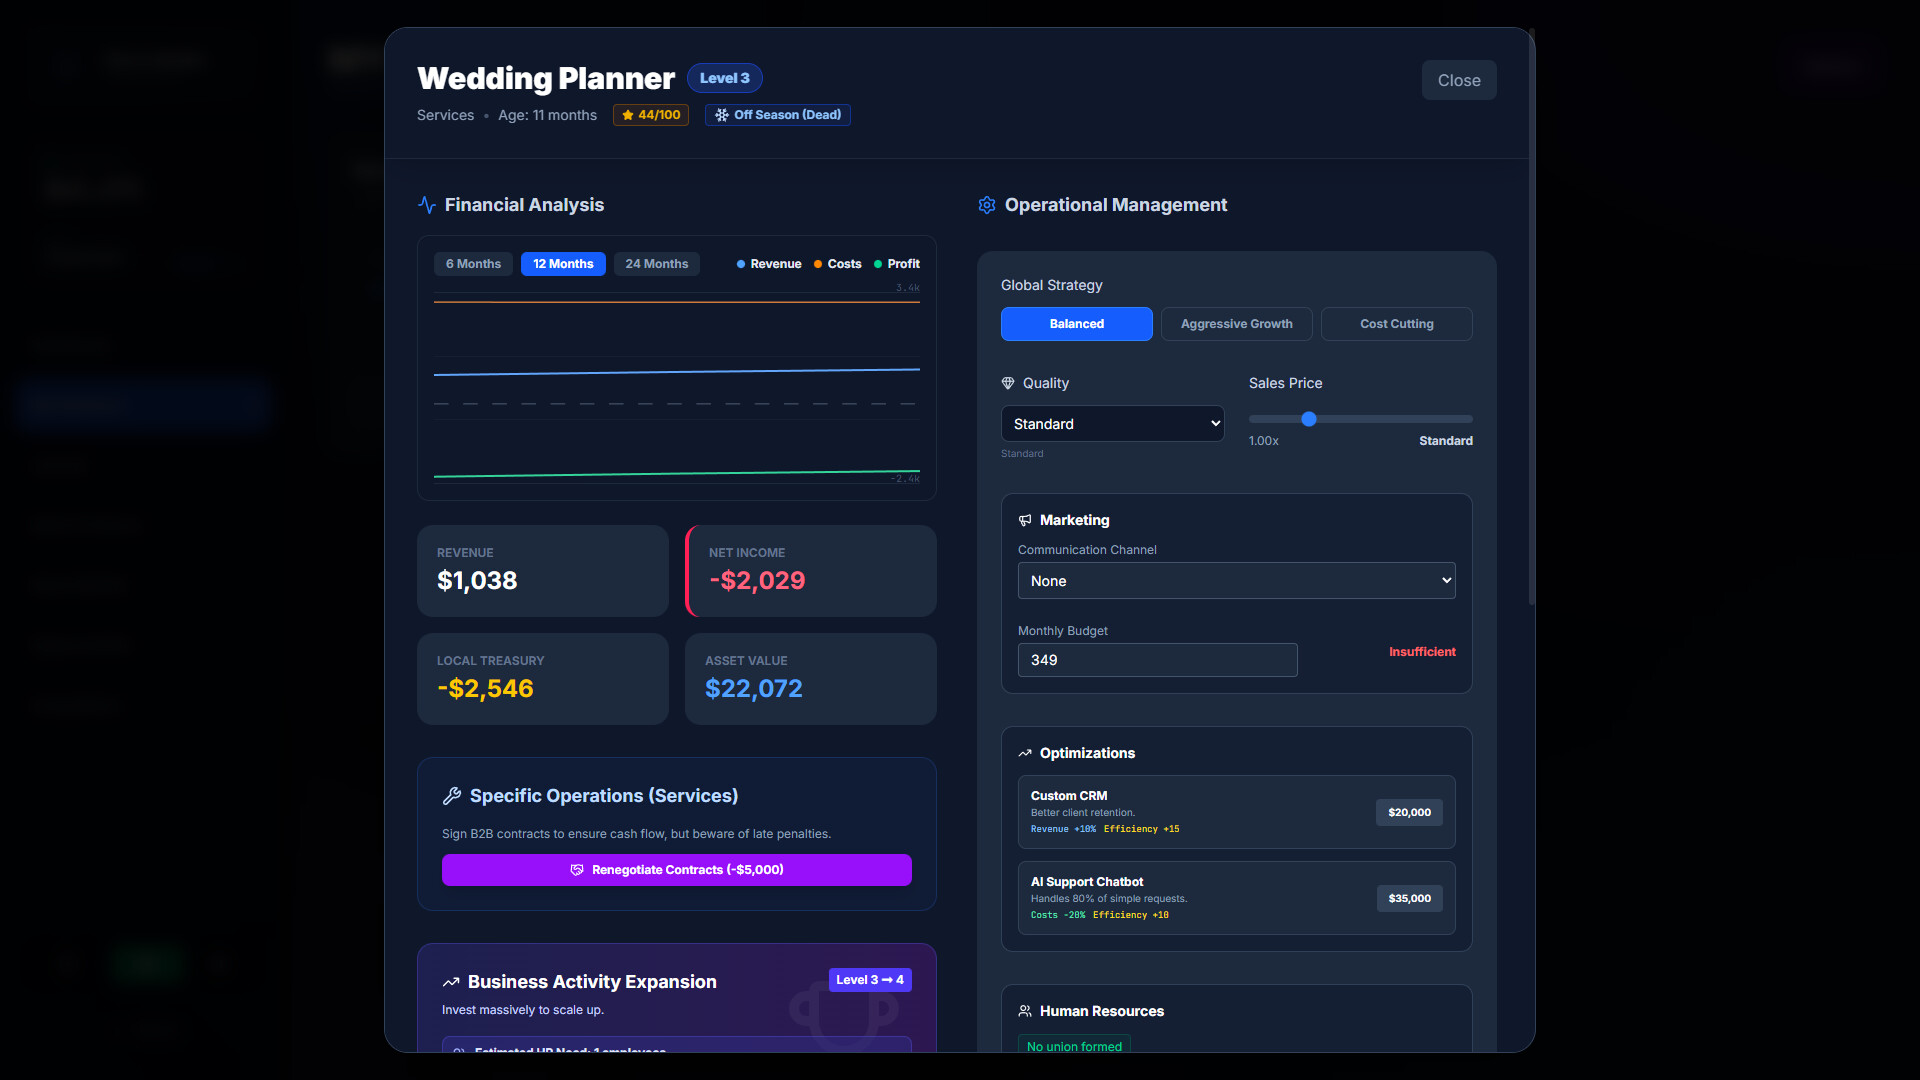Image resolution: width=1920 pixels, height=1080 pixels.
Task: Click the Sales Price slider handle
Action: (x=1308, y=419)
